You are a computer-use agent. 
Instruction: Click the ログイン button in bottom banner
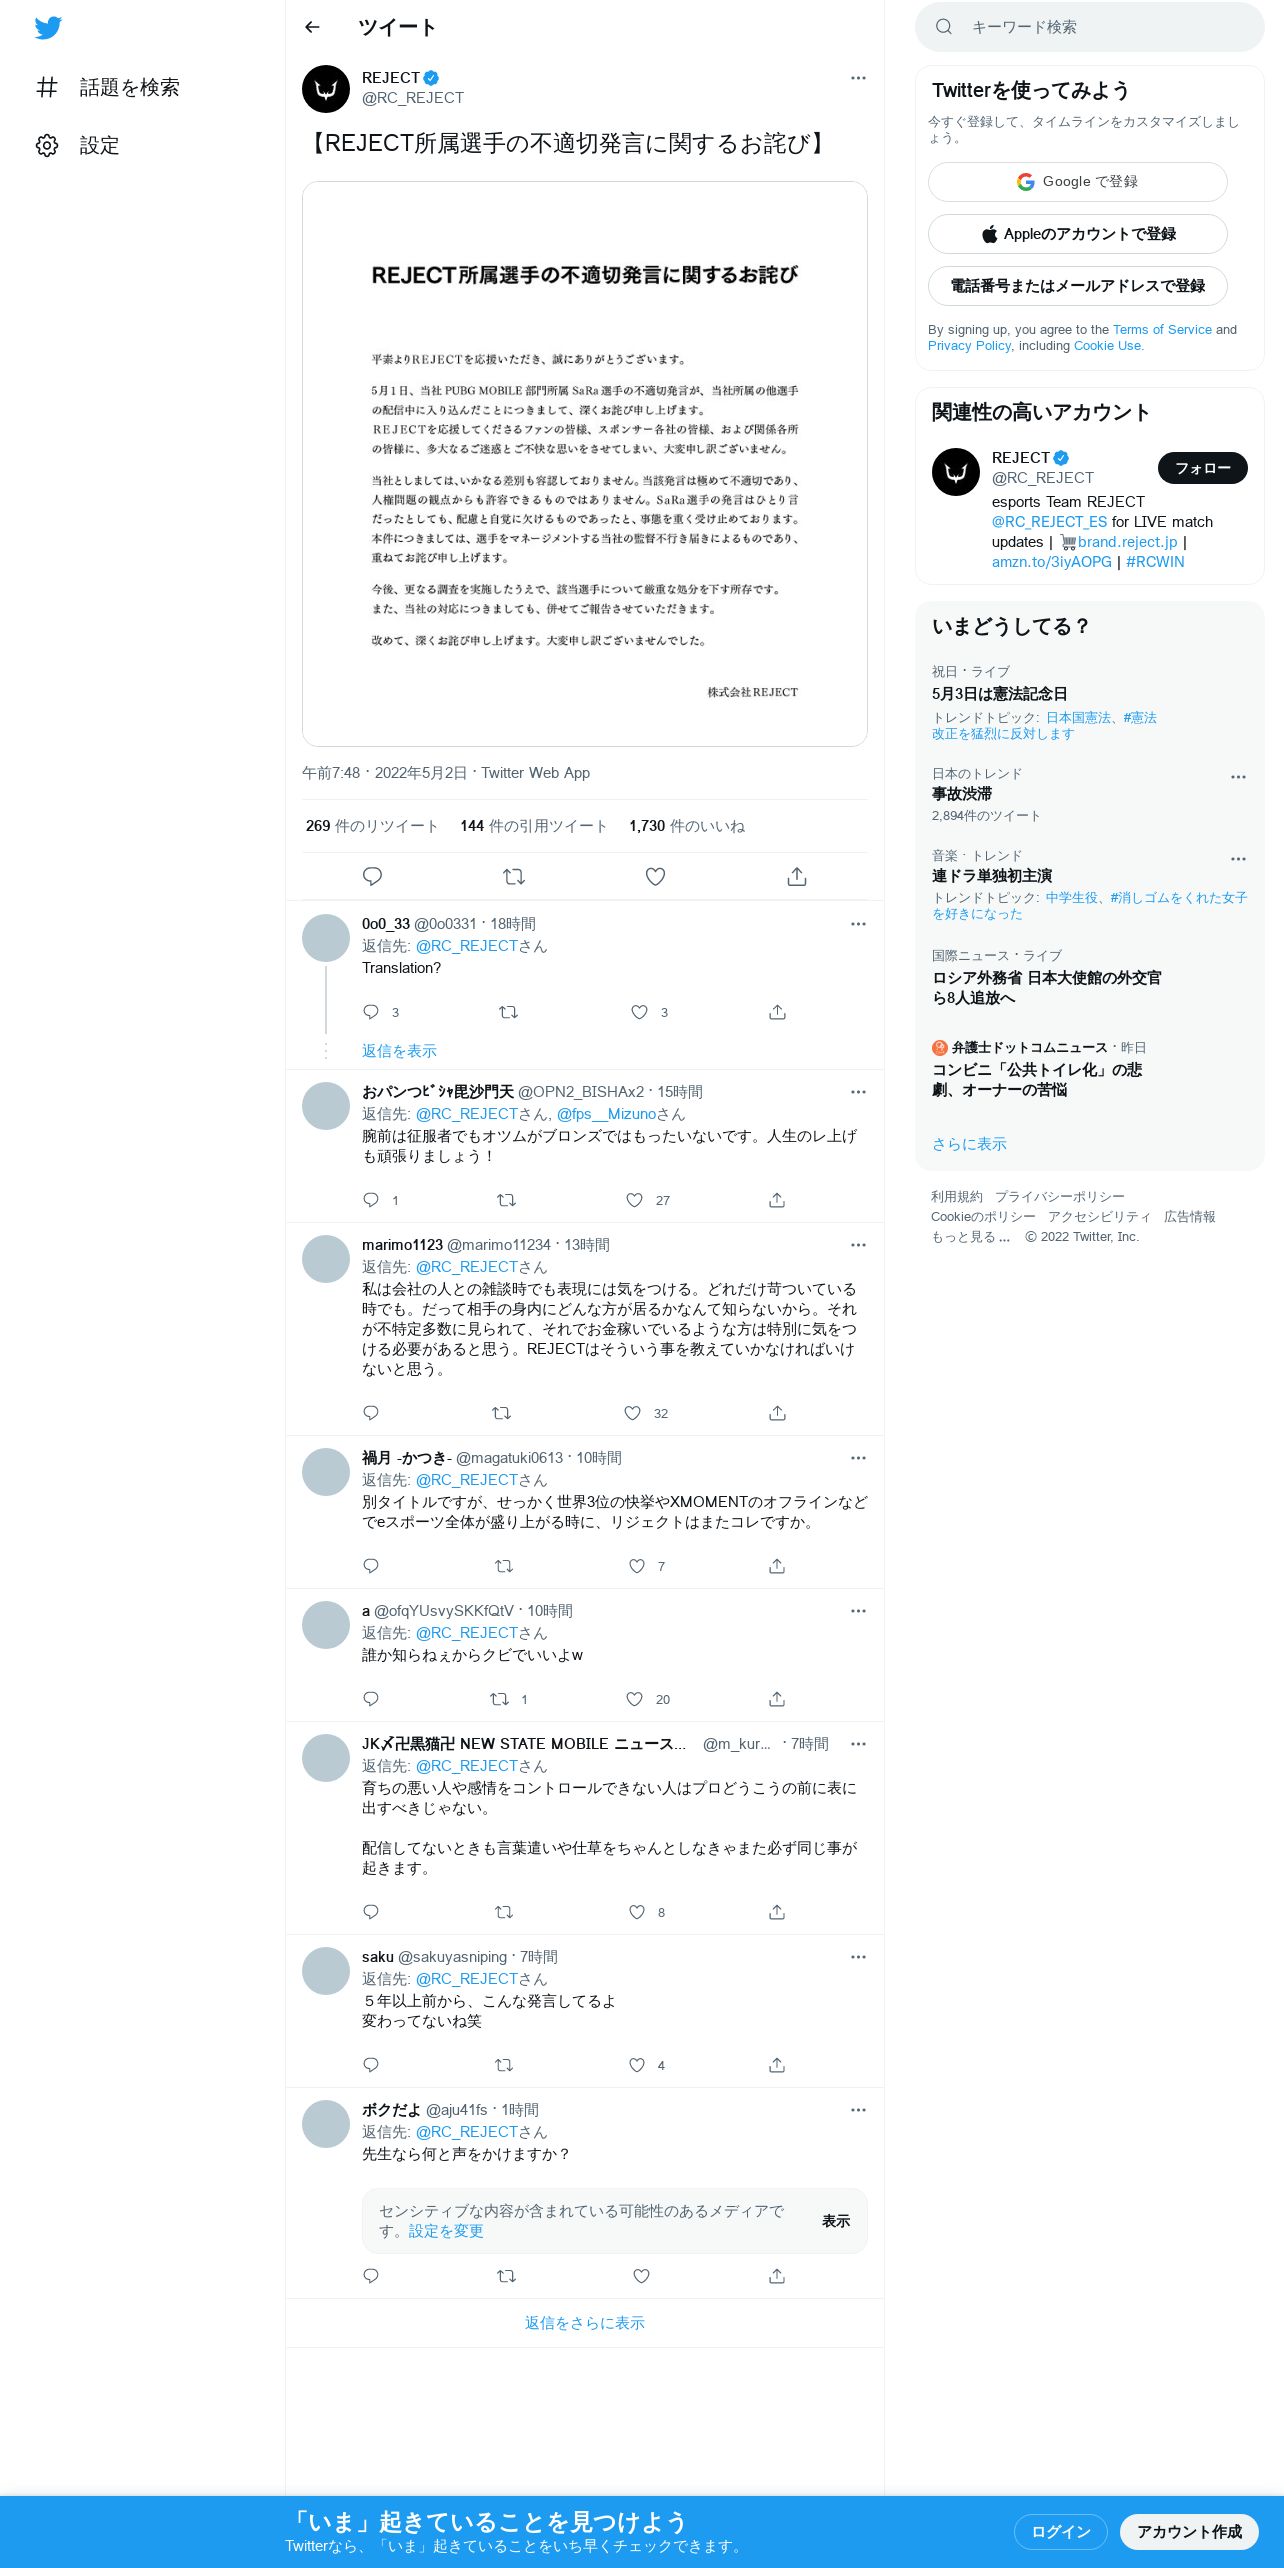click(x=1061, y=2531)
